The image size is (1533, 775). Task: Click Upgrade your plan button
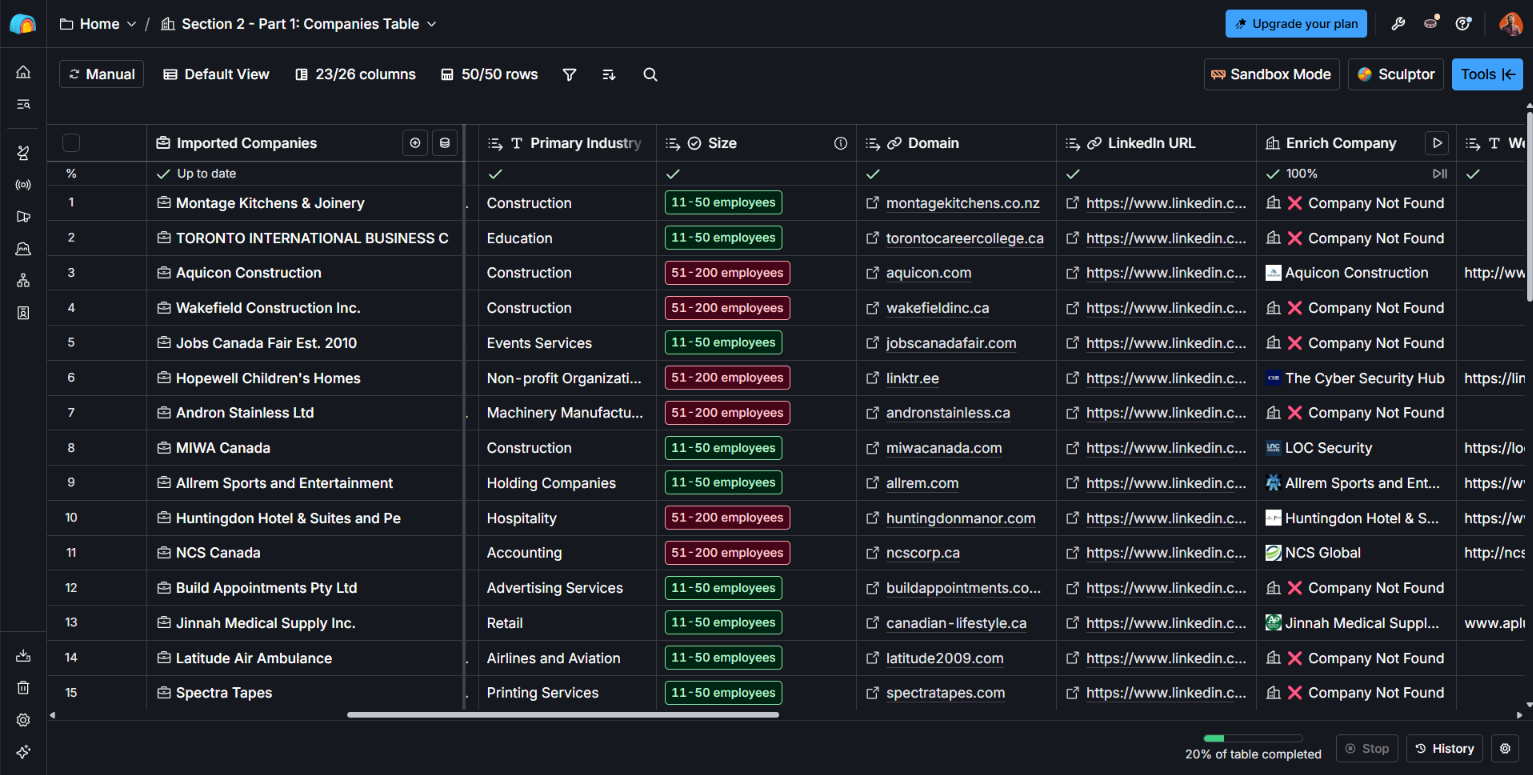pos(1296,24)
